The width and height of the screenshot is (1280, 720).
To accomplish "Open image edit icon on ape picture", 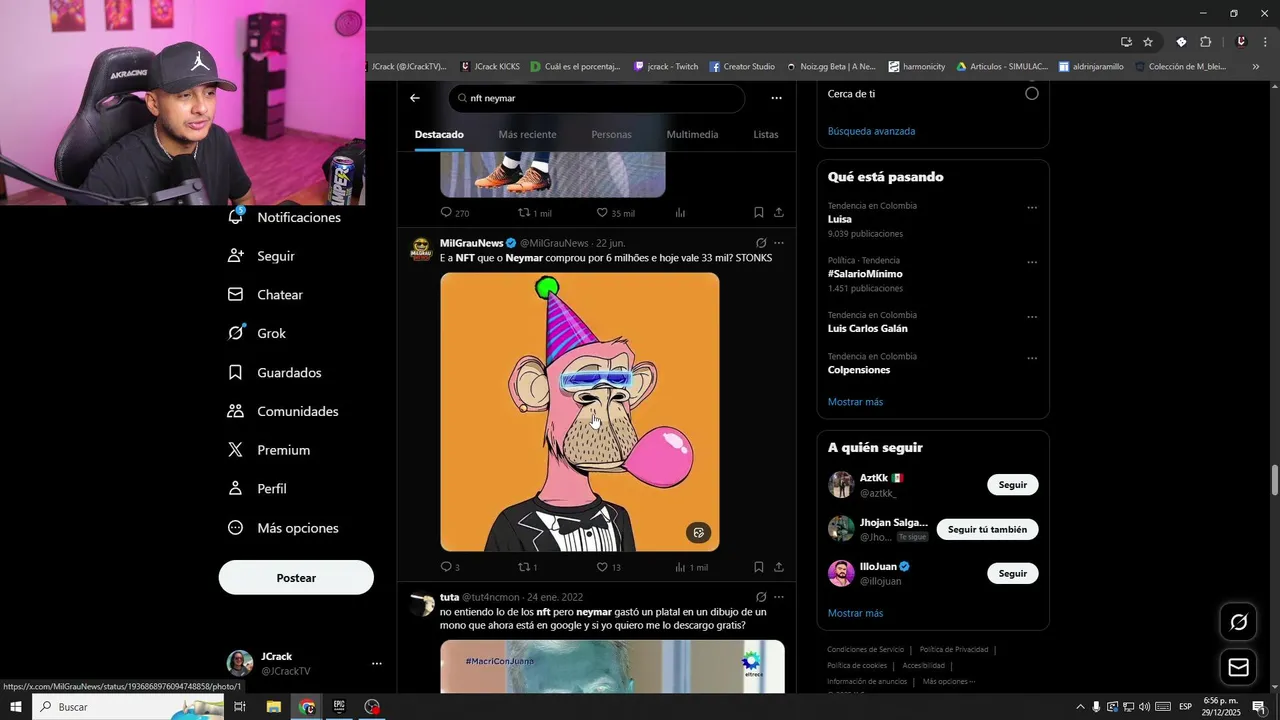I will (x=699, y=533).
